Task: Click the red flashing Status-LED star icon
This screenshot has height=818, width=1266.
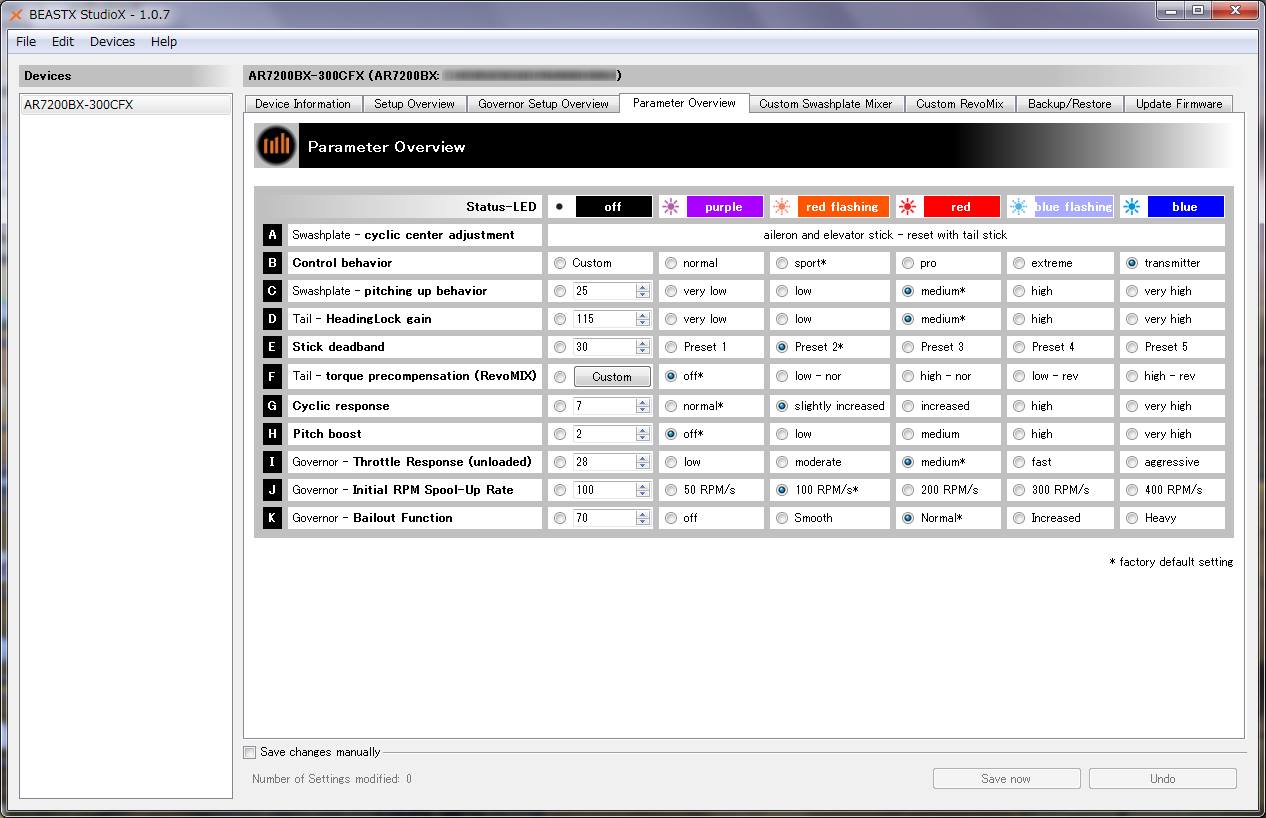Action: [782, 207]
